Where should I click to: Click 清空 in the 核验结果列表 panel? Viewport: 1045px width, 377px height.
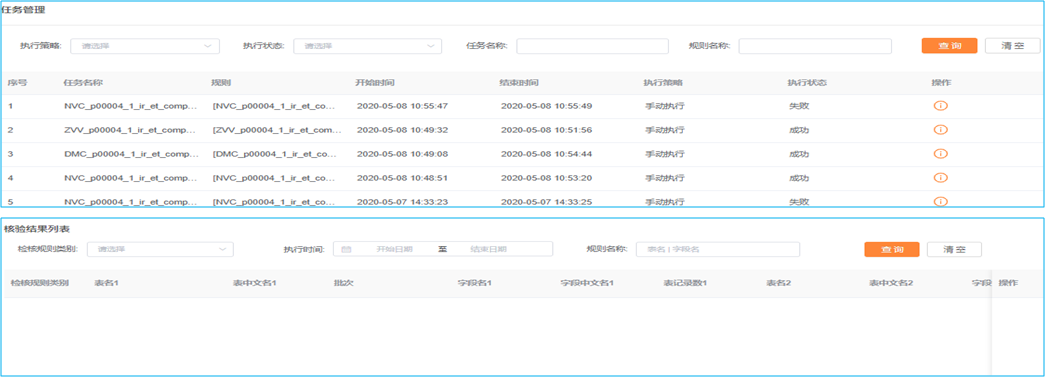[954, 249]
